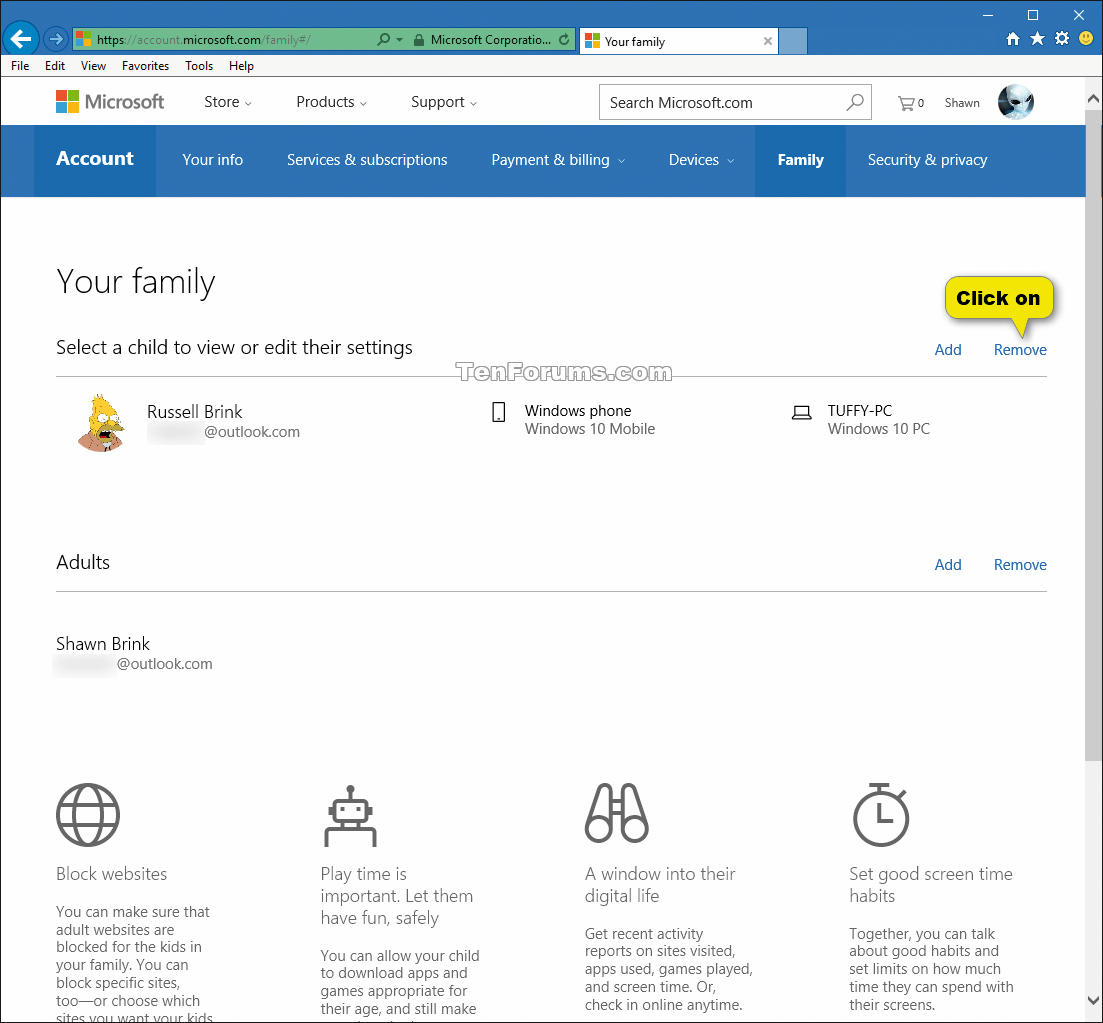This screenshot has height=1023, width=1103.
Task: Click the smiley feedback icon
Action: [x=1086, y=39]
